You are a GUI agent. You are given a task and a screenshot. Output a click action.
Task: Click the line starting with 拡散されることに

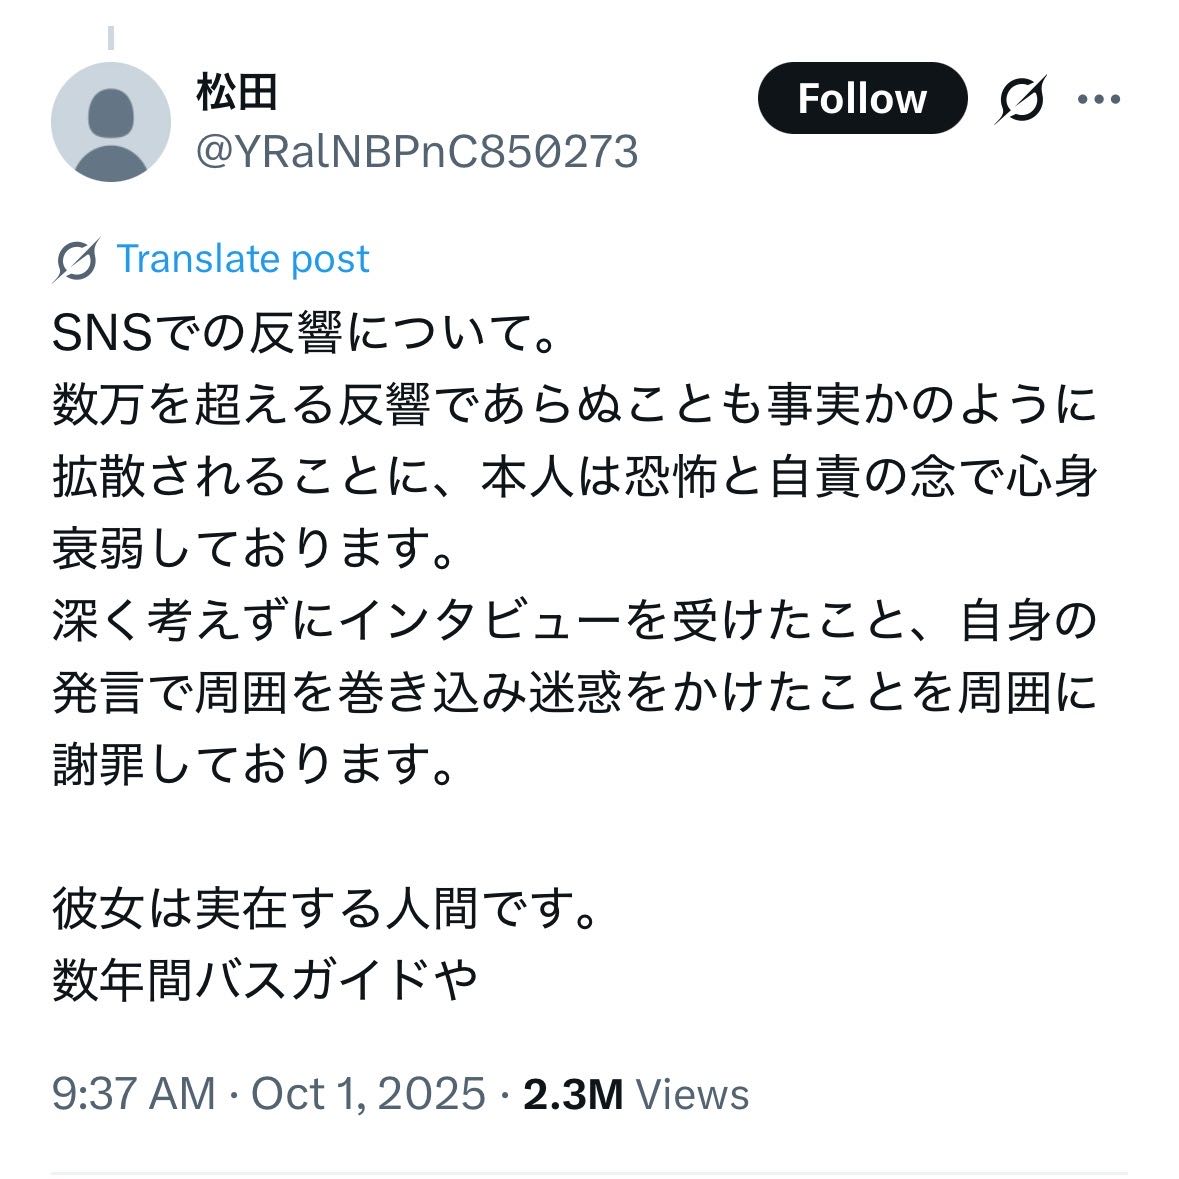pos(574,478)
